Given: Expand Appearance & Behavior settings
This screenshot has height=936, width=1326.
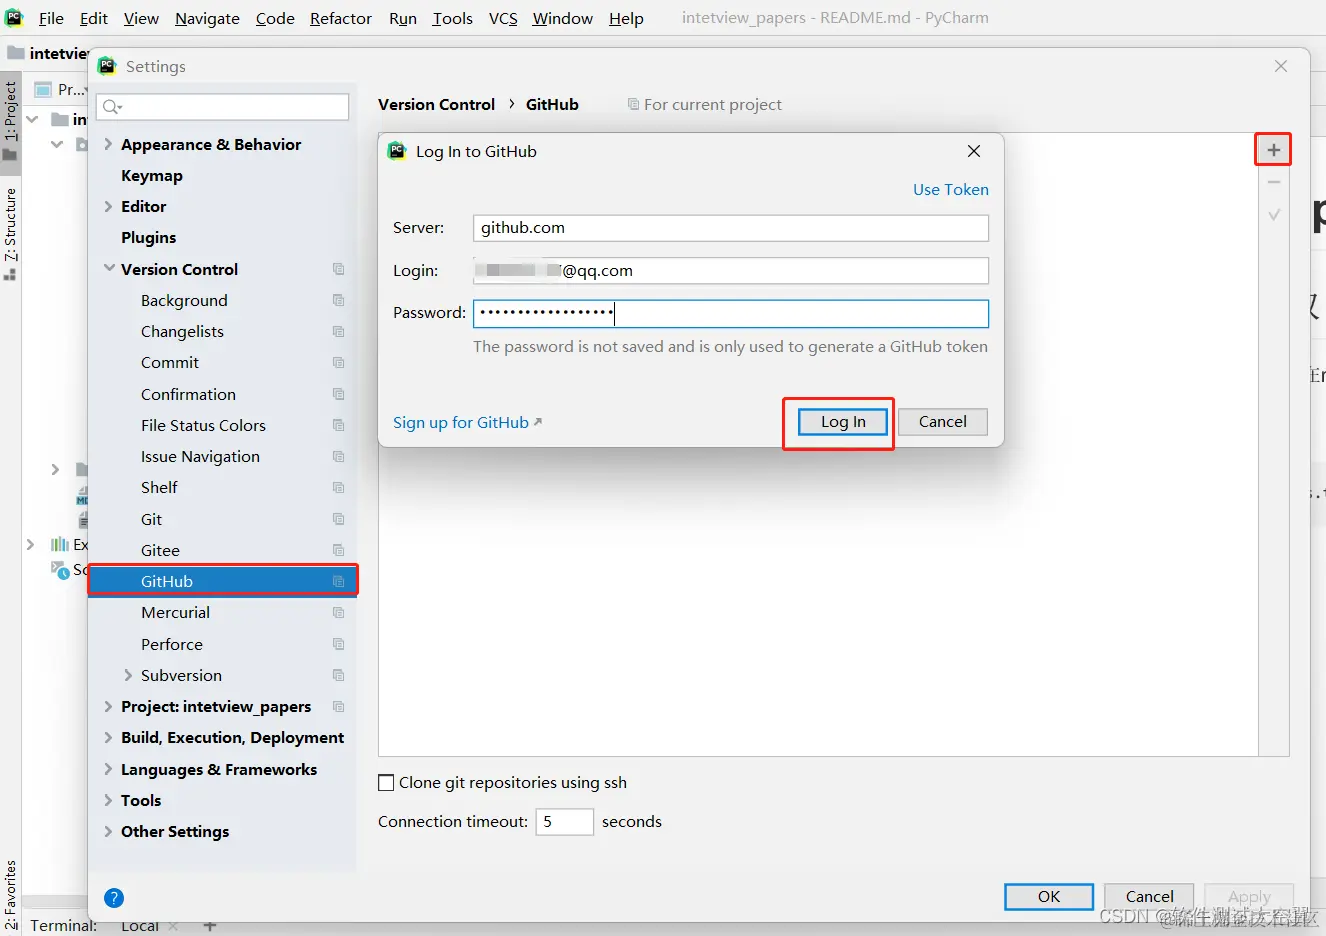Looking at the screenshot, I should pyautogui.click(x=108, y=144).
